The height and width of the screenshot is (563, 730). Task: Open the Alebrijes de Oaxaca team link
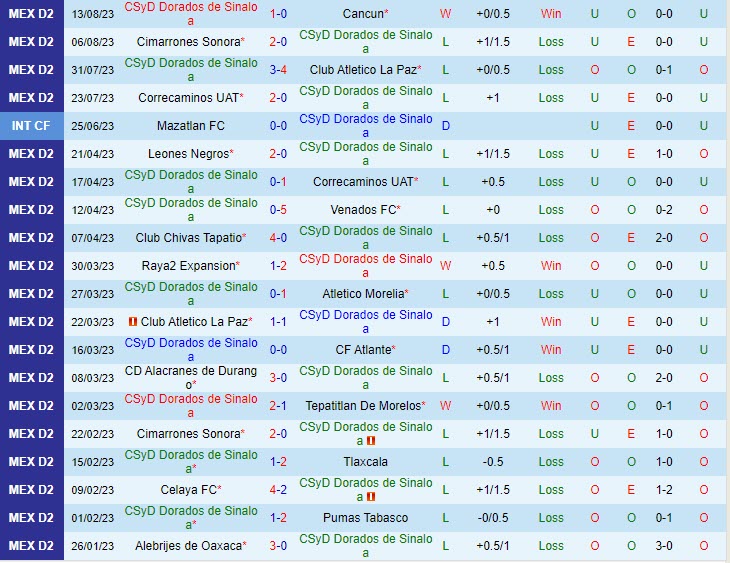coord(188,546)
